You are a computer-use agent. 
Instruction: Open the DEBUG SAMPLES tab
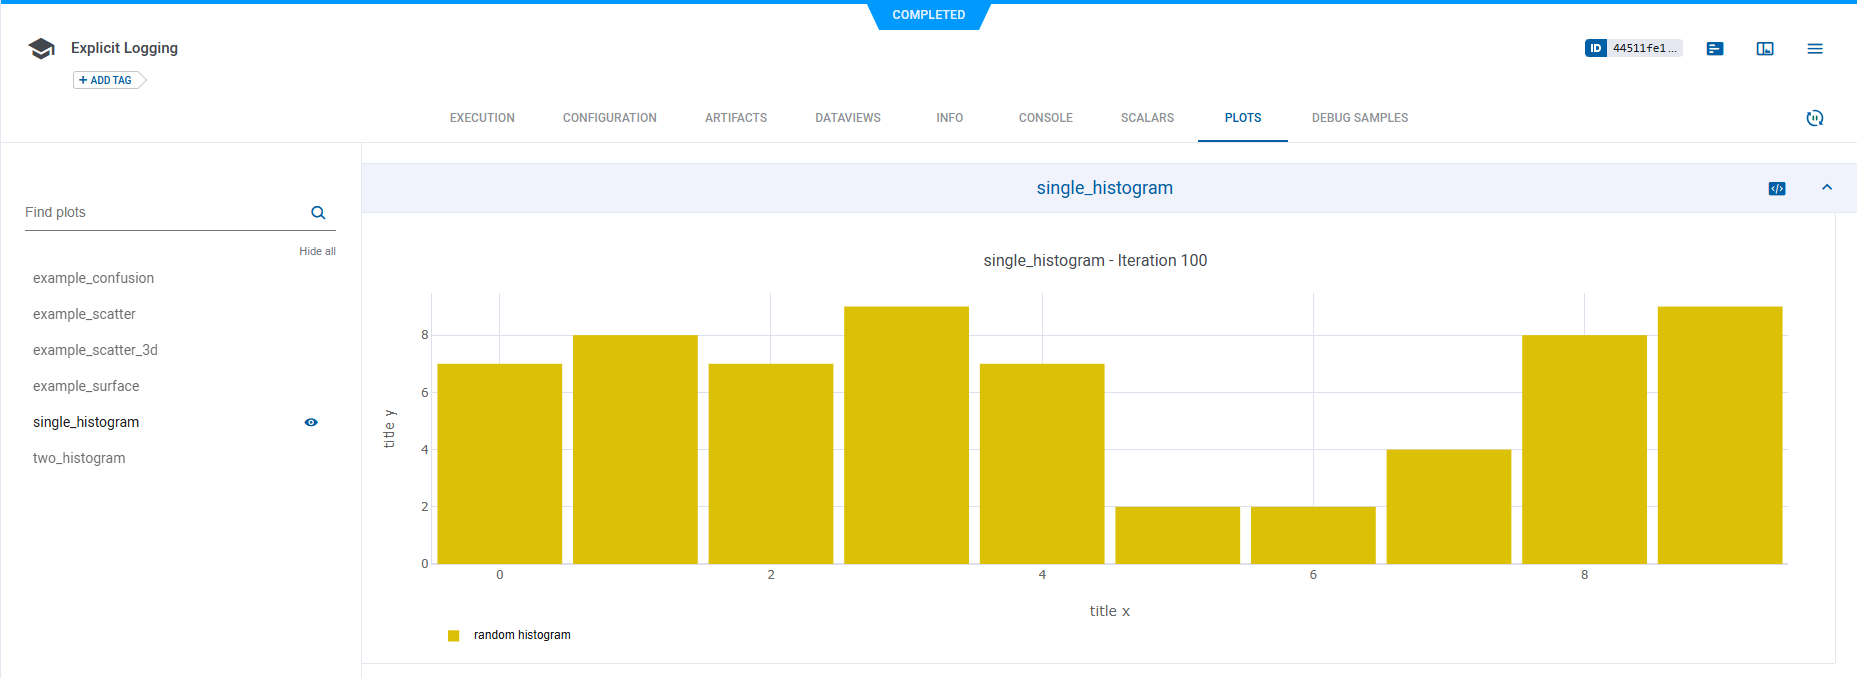pos(1359,118)
